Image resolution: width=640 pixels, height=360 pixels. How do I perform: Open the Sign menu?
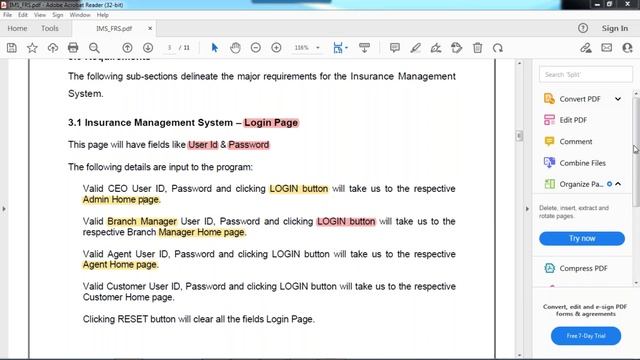pyautogui.click(x=58, y=15)
